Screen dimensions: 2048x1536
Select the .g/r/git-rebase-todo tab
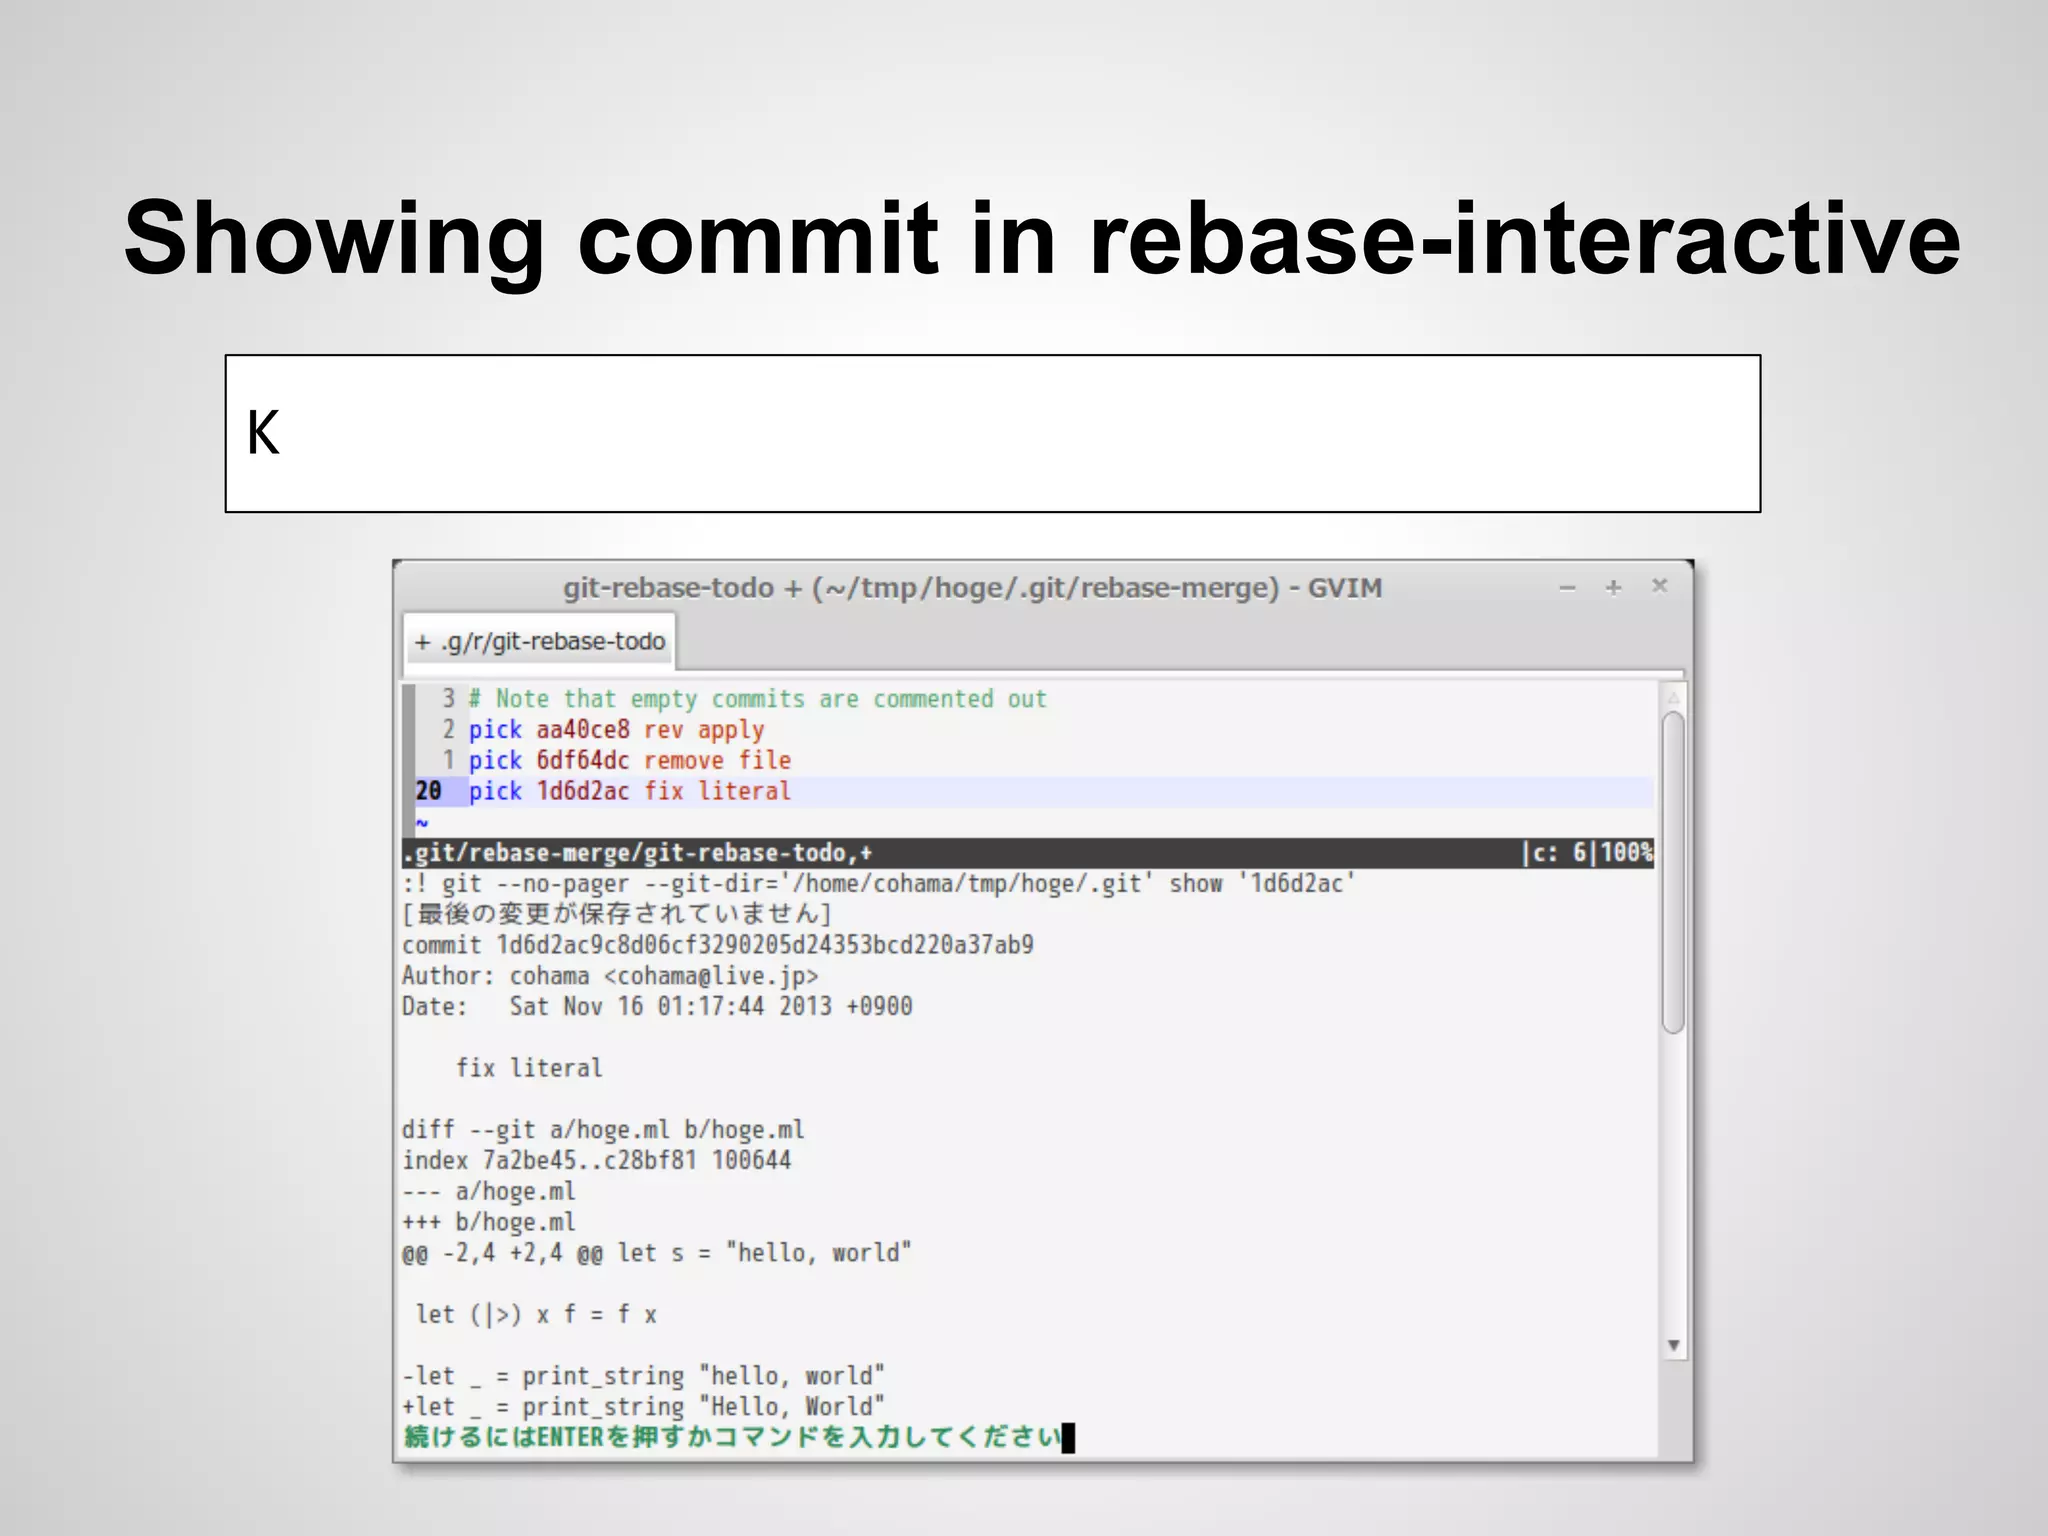tap(540, 641)
